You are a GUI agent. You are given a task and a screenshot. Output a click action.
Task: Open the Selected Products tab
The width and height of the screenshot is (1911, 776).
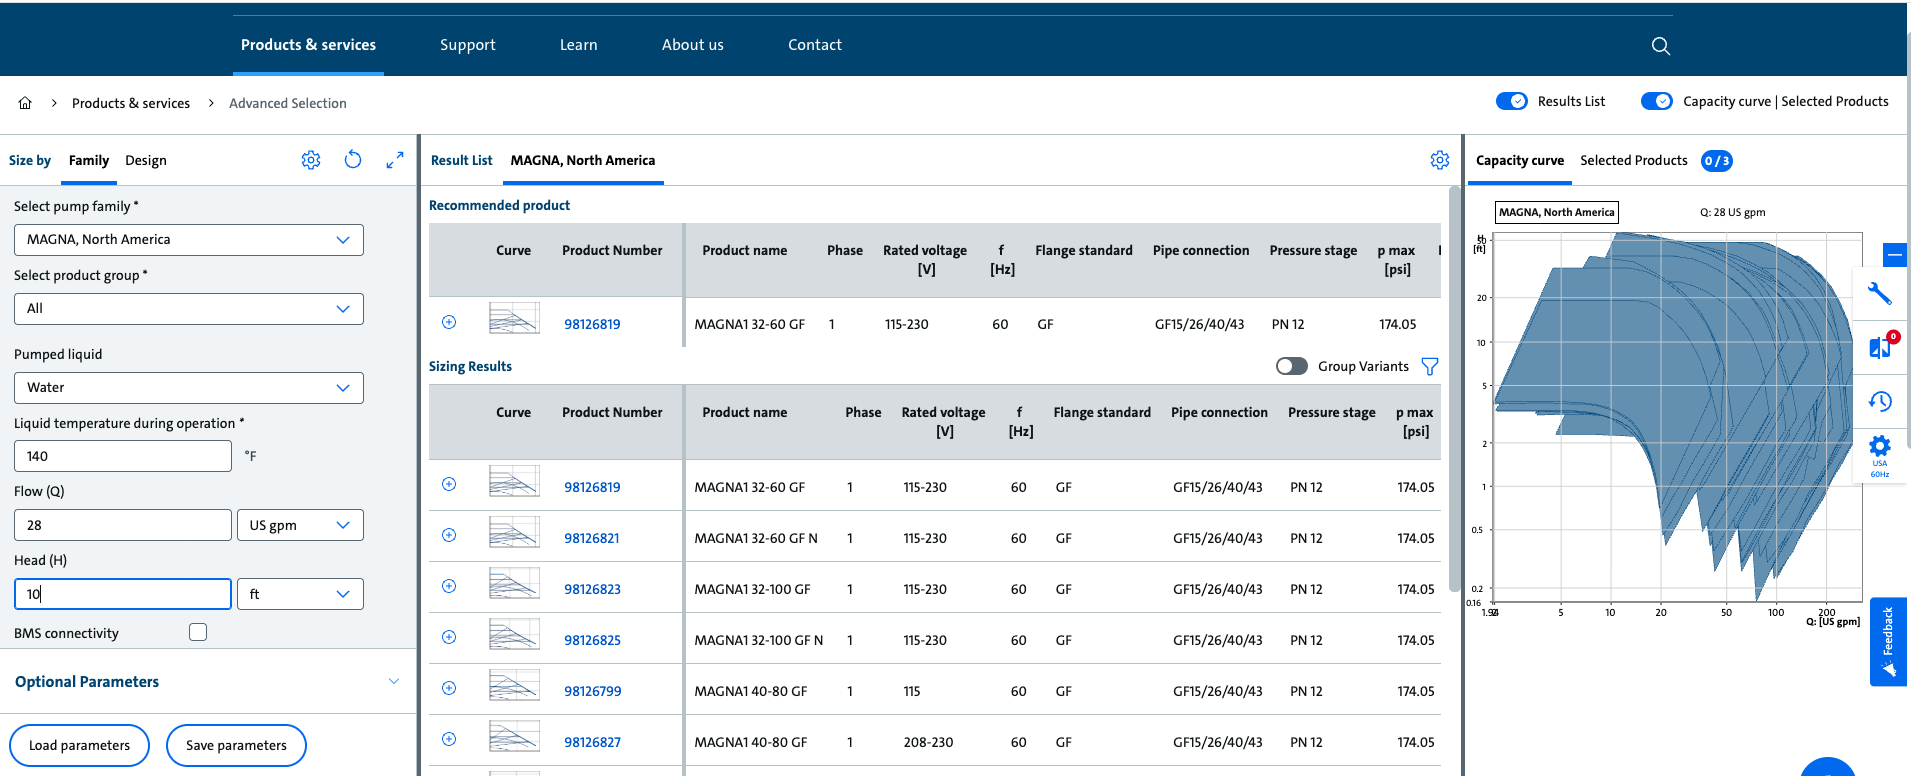(1633, 160)
